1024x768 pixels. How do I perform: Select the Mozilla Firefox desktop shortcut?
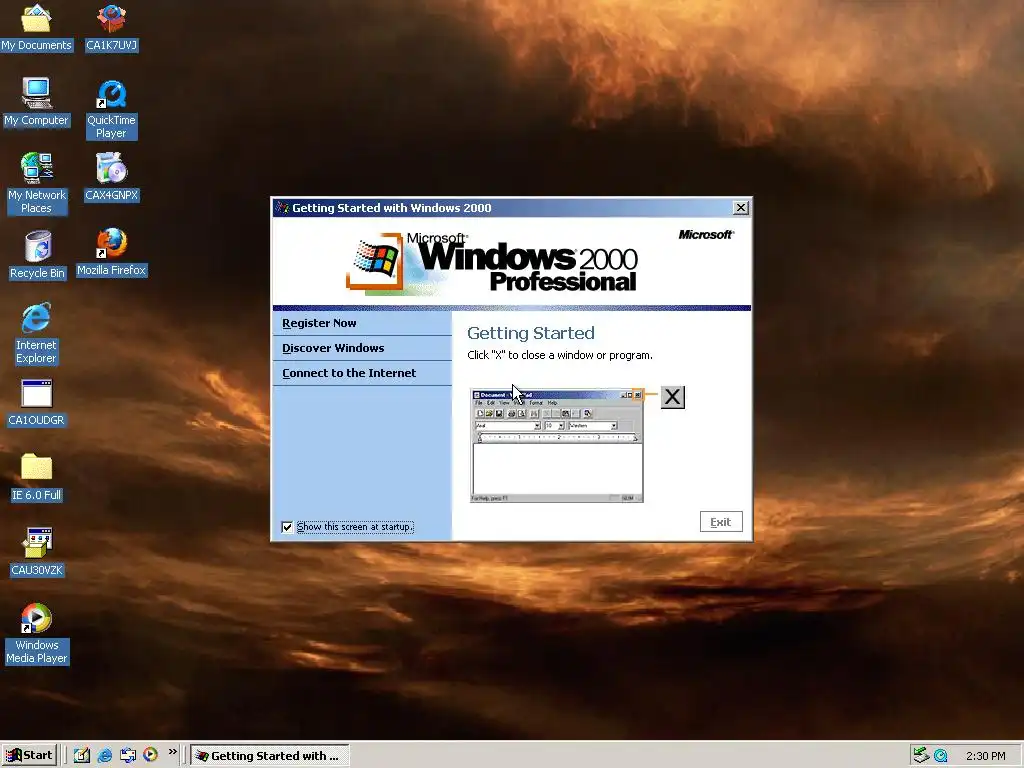point(112,252)
